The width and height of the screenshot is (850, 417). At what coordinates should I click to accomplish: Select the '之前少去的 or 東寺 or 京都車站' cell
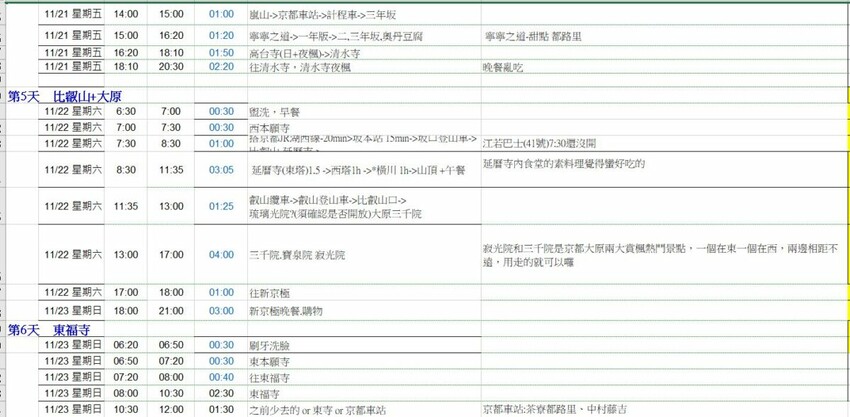(x=317, y=410)
